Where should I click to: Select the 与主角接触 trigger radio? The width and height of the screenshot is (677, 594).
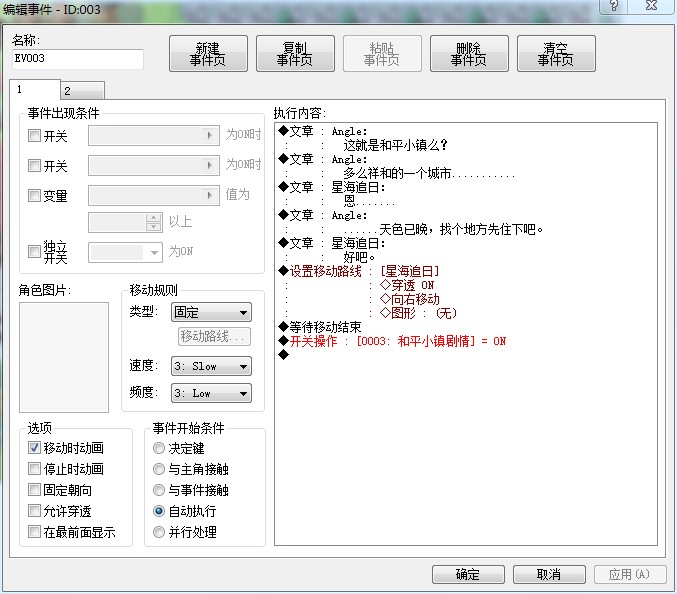[159, 469]
